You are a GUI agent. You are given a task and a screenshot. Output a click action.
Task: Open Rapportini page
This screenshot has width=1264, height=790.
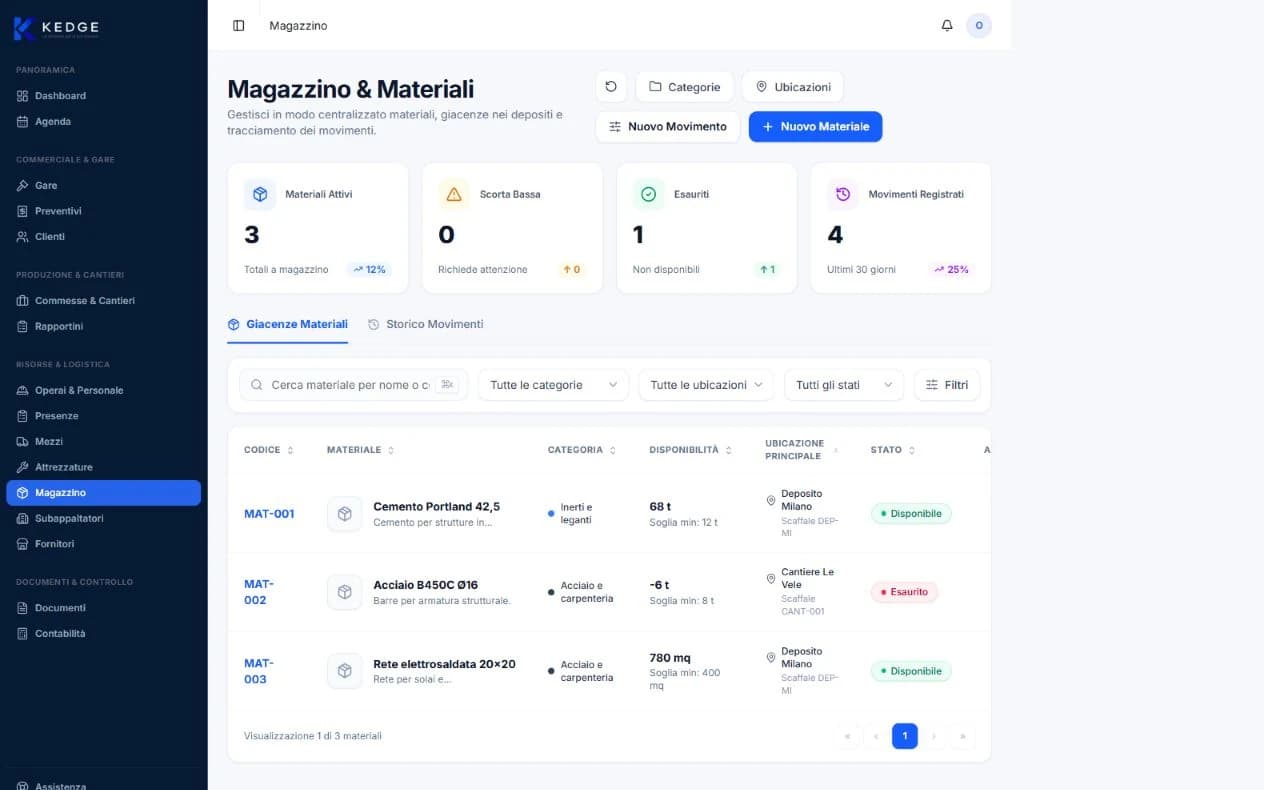(103, 326)
